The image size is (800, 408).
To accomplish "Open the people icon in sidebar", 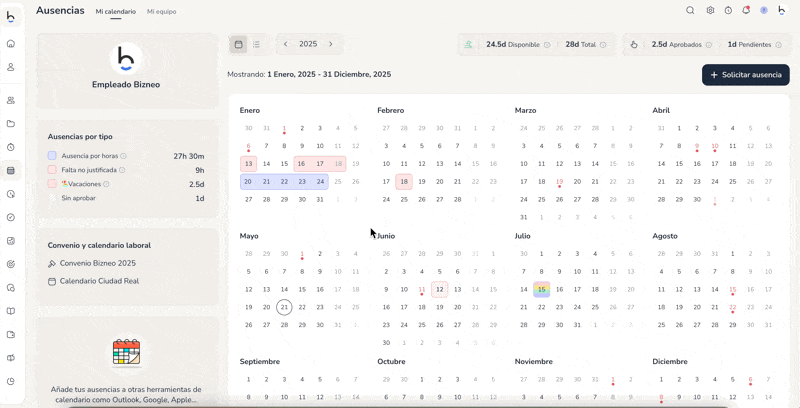I will tap(11, 100).
